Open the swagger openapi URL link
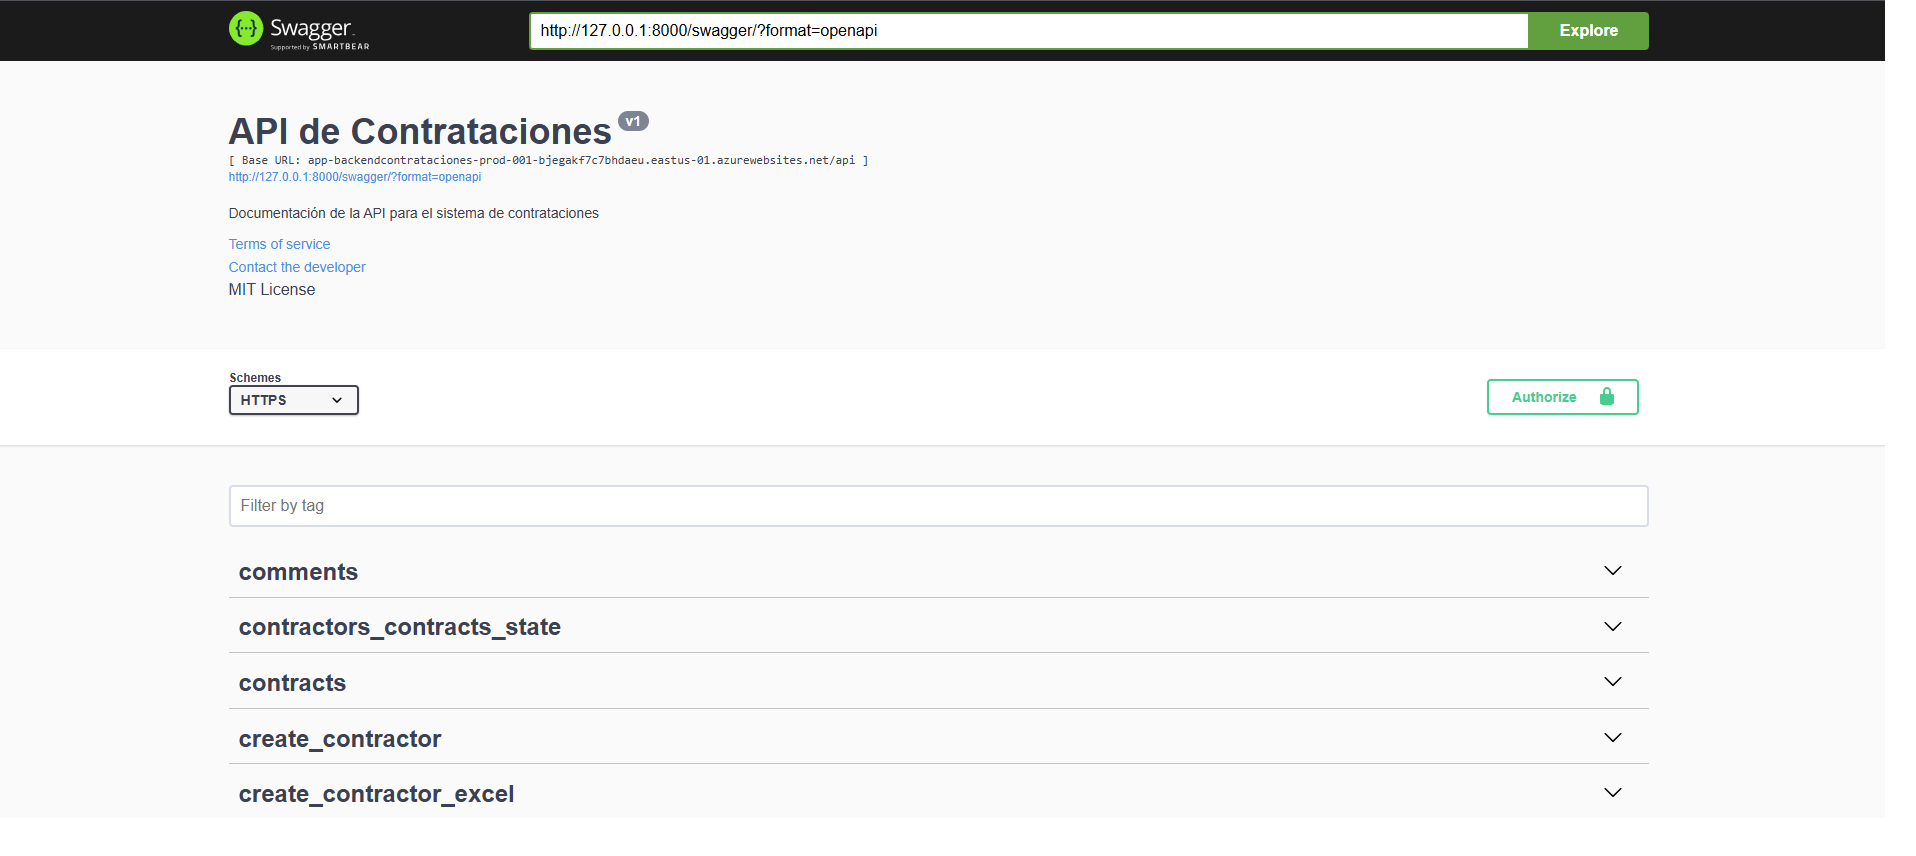The height and width of the screenshot is (856, 1916). coord(354,177)
